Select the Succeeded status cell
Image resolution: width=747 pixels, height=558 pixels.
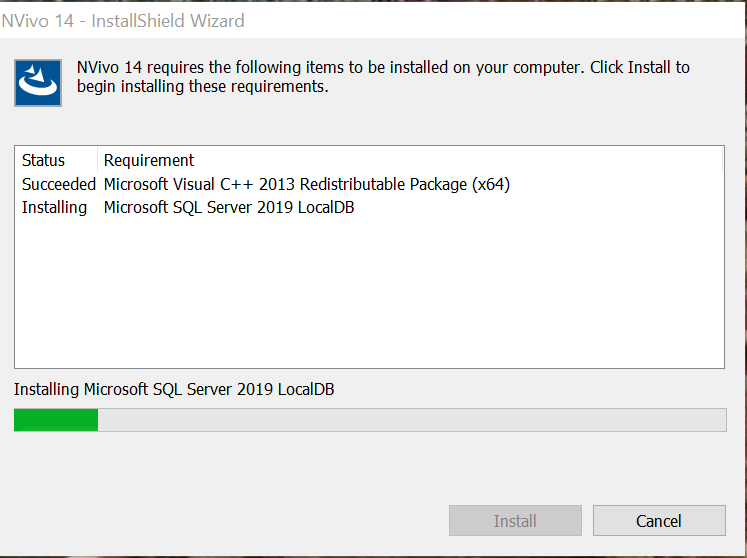coord(59,184)
